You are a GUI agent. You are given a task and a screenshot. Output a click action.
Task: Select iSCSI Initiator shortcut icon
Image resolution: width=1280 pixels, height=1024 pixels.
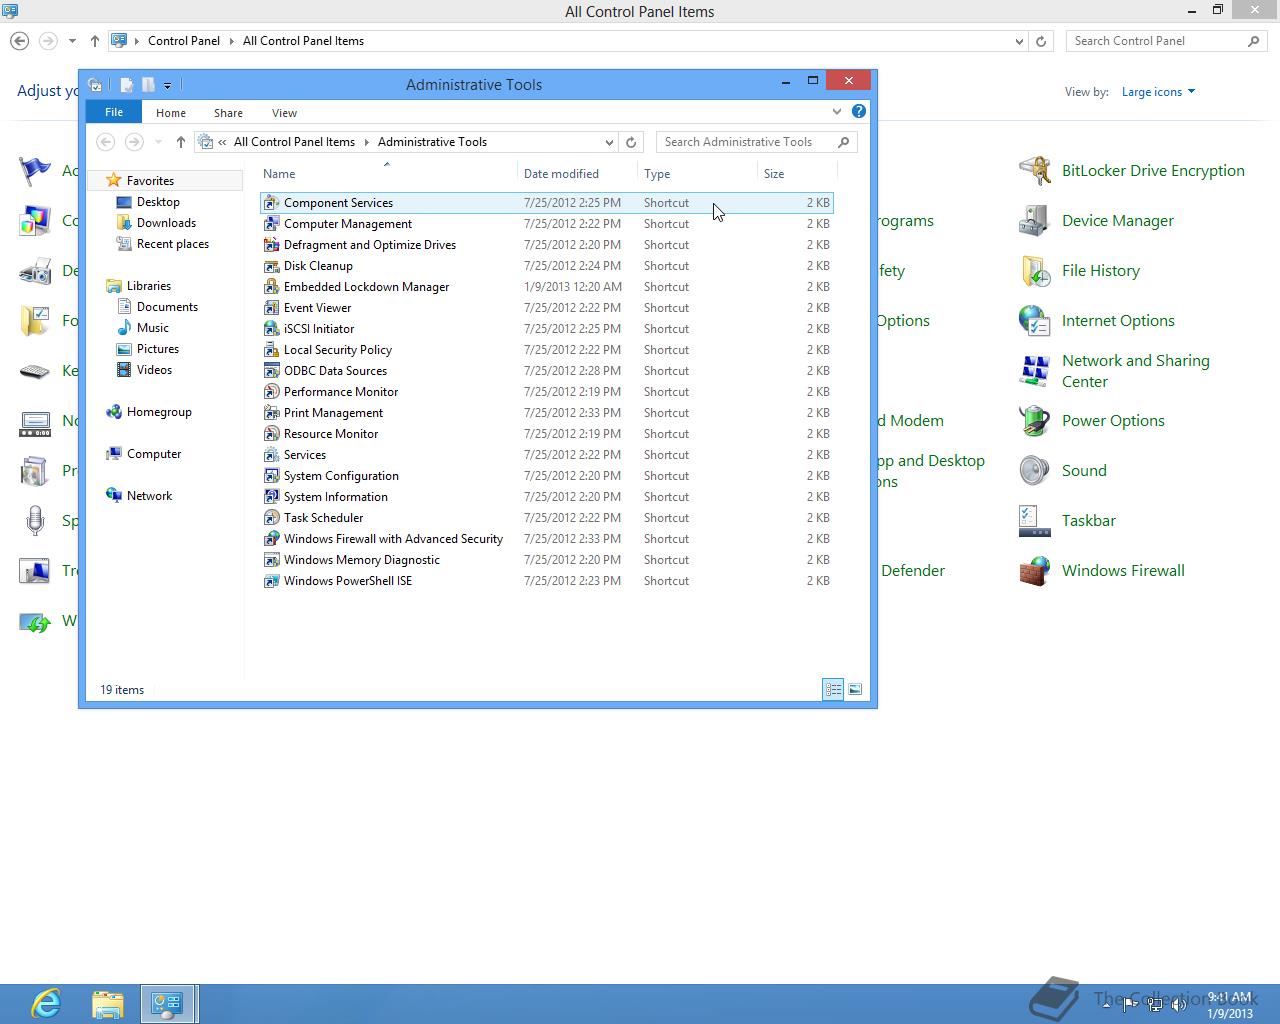coord(271,329)
